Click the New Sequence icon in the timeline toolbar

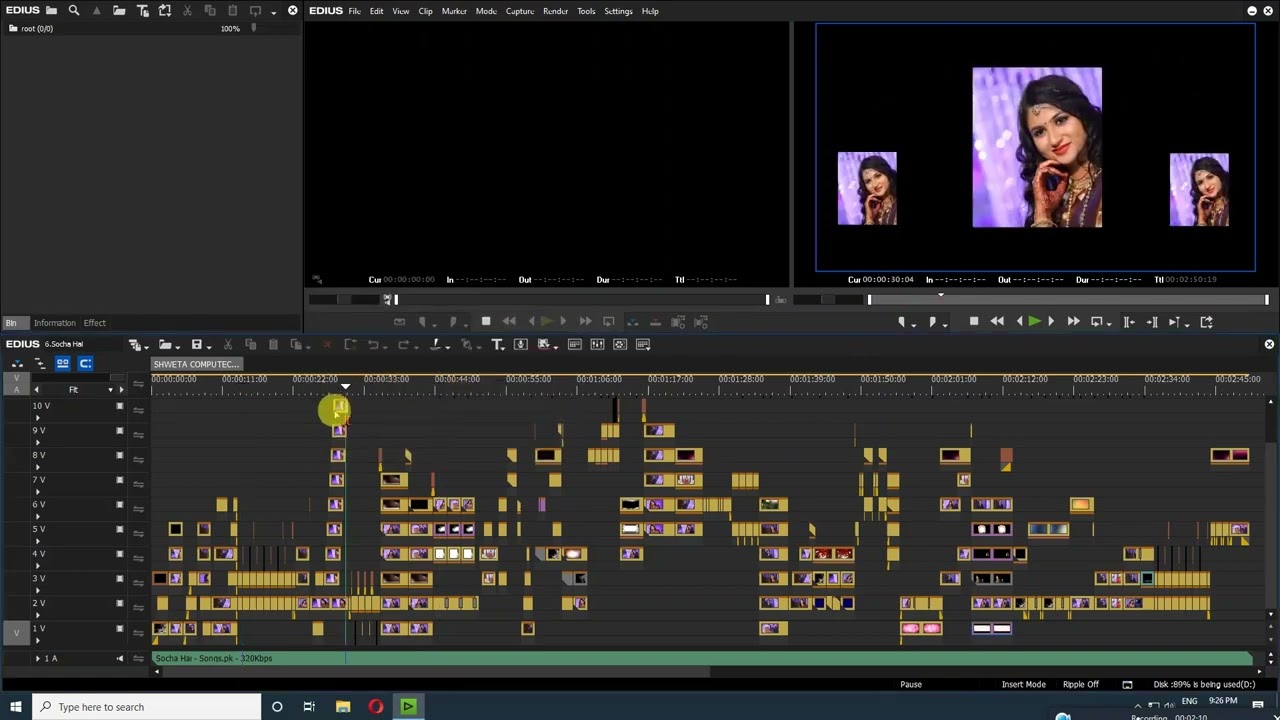pyautogui.click(x=135, y=345)
